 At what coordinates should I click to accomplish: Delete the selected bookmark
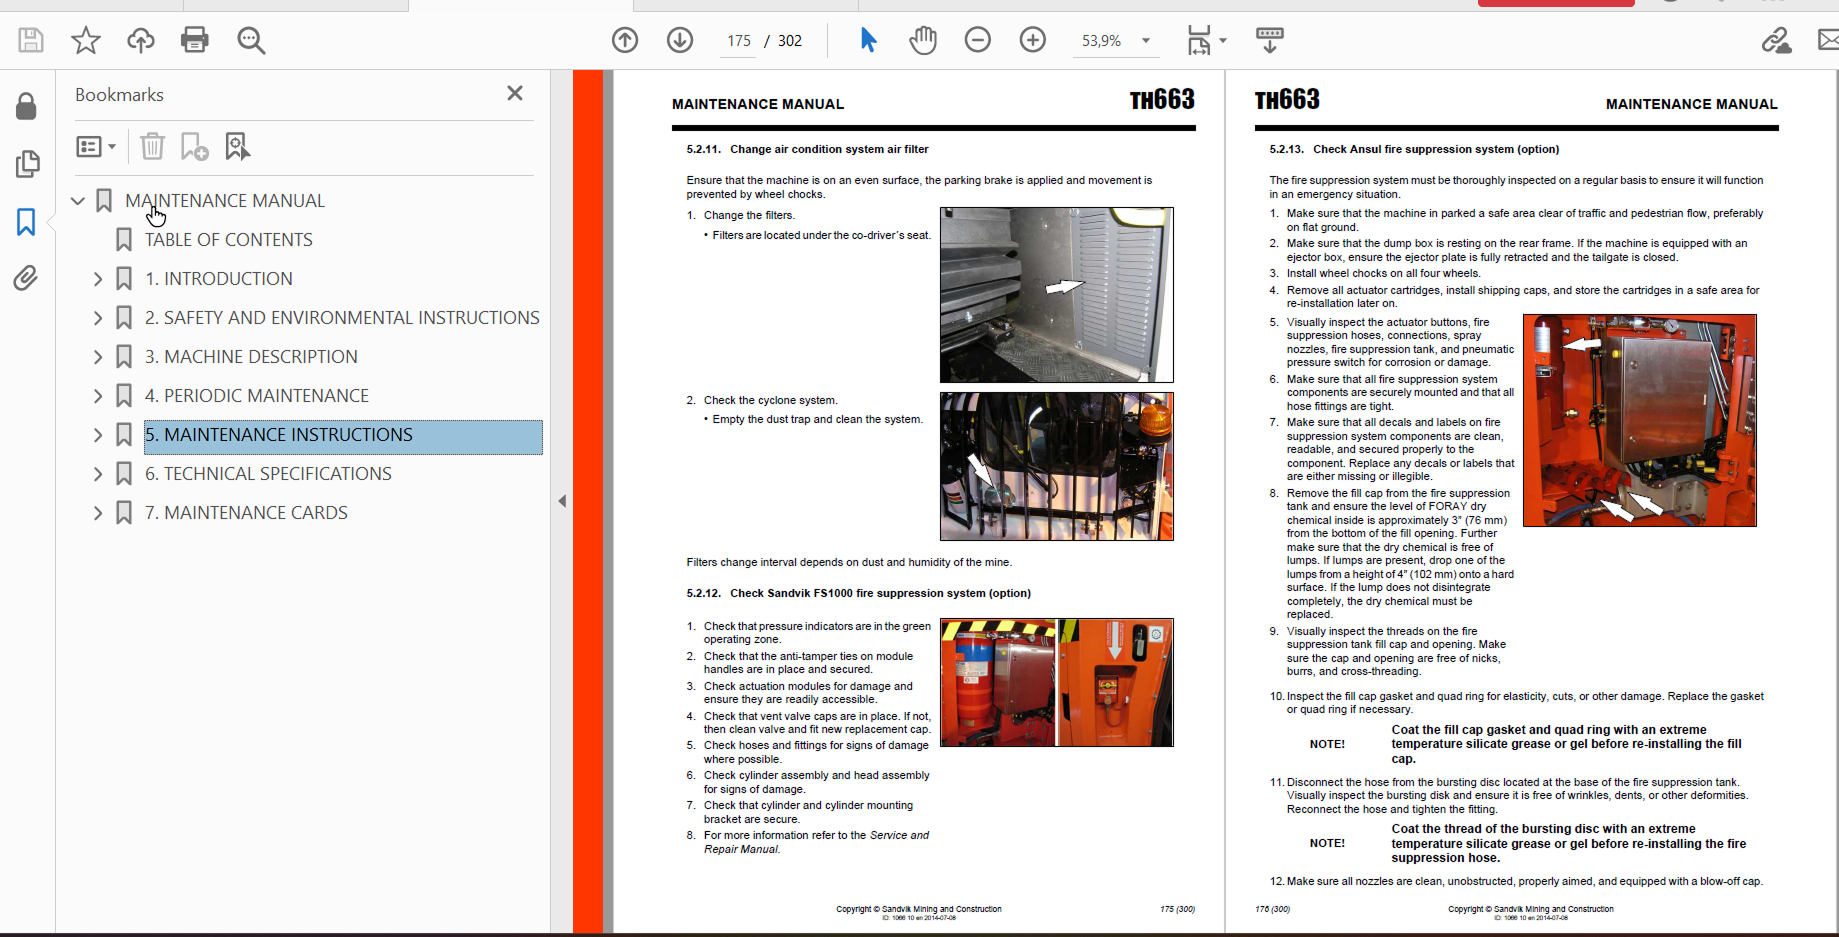pos(152,147)
